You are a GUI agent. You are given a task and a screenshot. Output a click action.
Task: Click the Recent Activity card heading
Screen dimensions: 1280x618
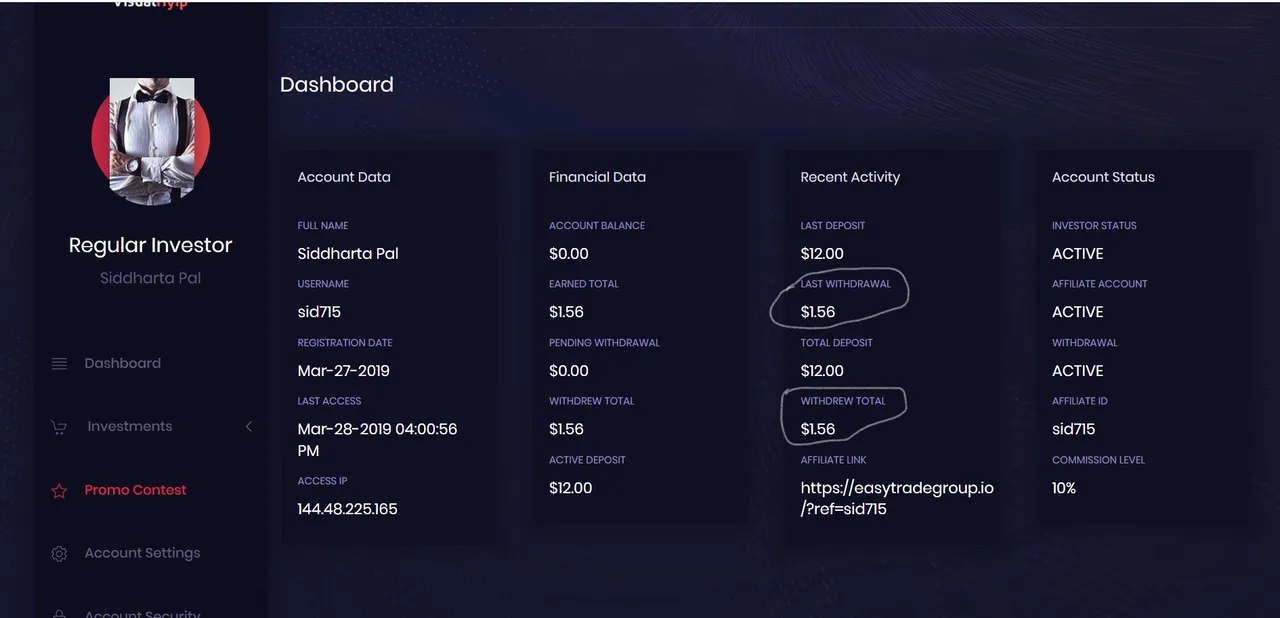point(850,177)
